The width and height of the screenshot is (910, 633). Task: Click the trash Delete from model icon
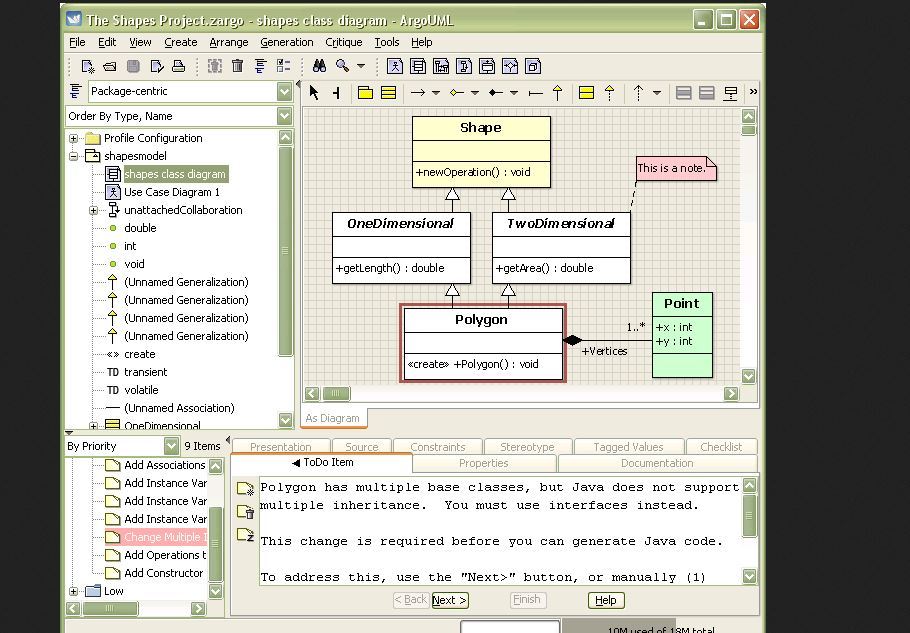(x=237, y=66)
